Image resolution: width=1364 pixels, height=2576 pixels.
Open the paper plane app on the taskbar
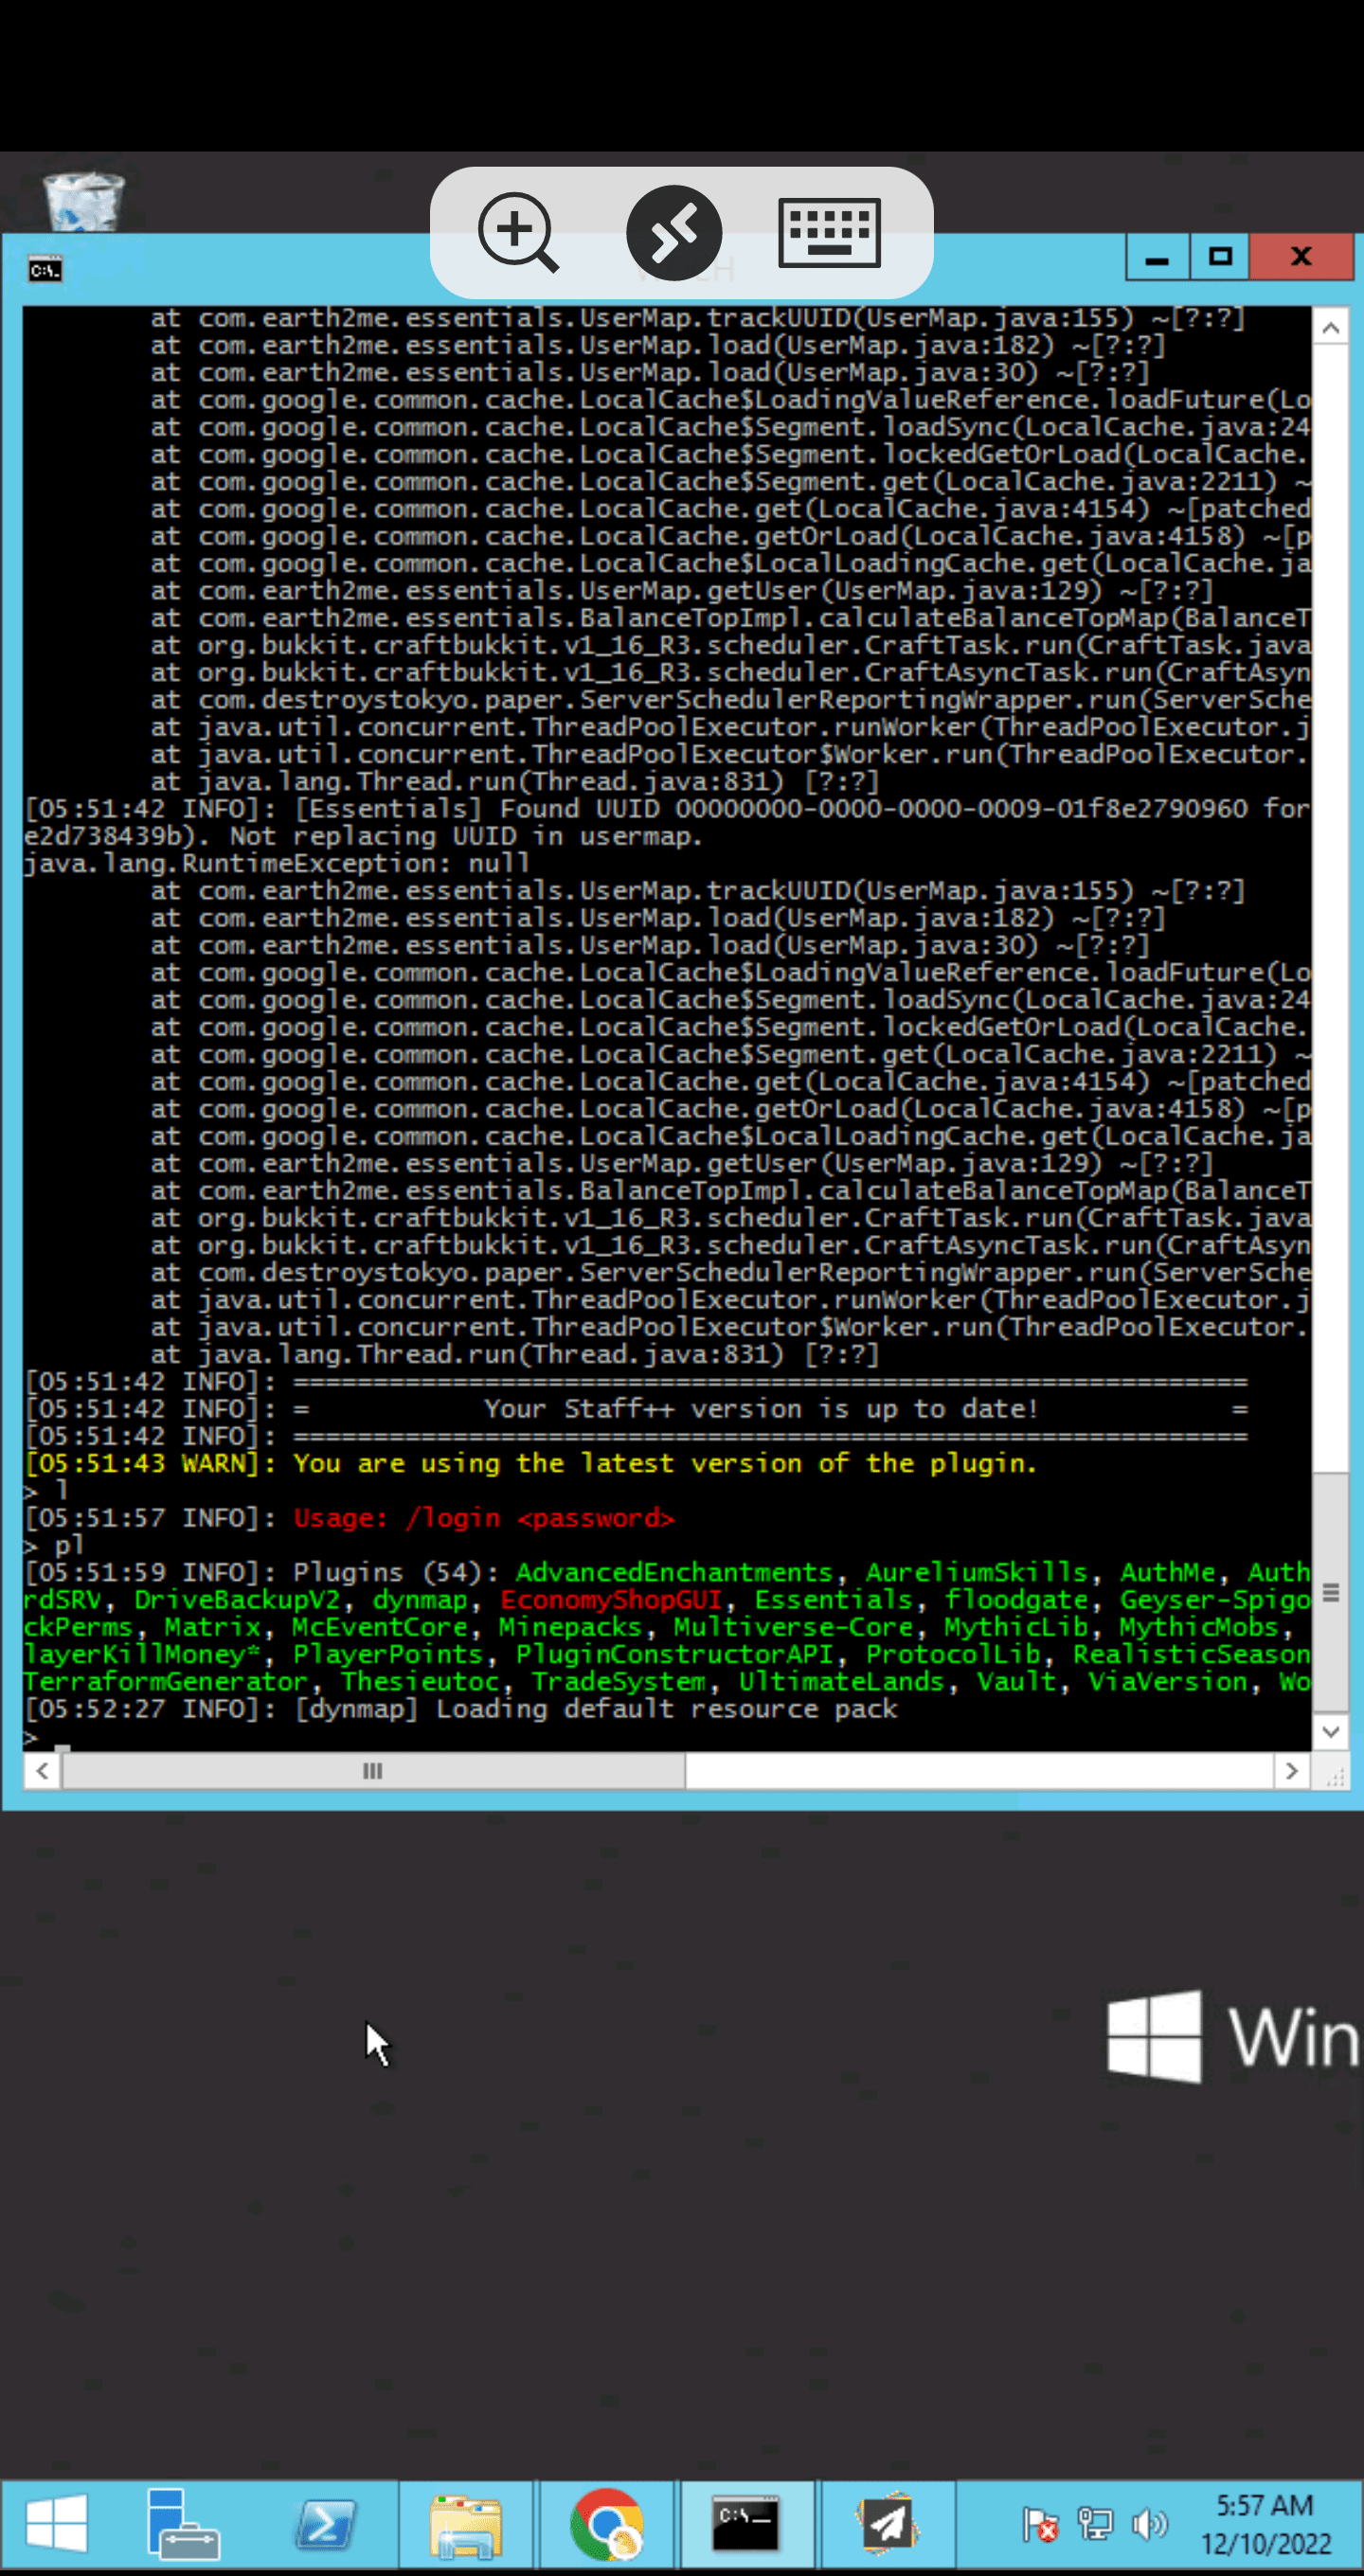coord(887,2523)
